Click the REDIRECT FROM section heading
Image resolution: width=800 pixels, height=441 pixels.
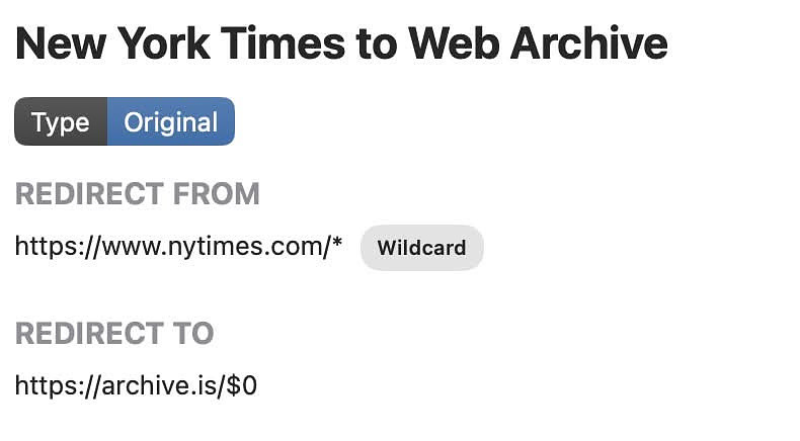click(138, 194)
